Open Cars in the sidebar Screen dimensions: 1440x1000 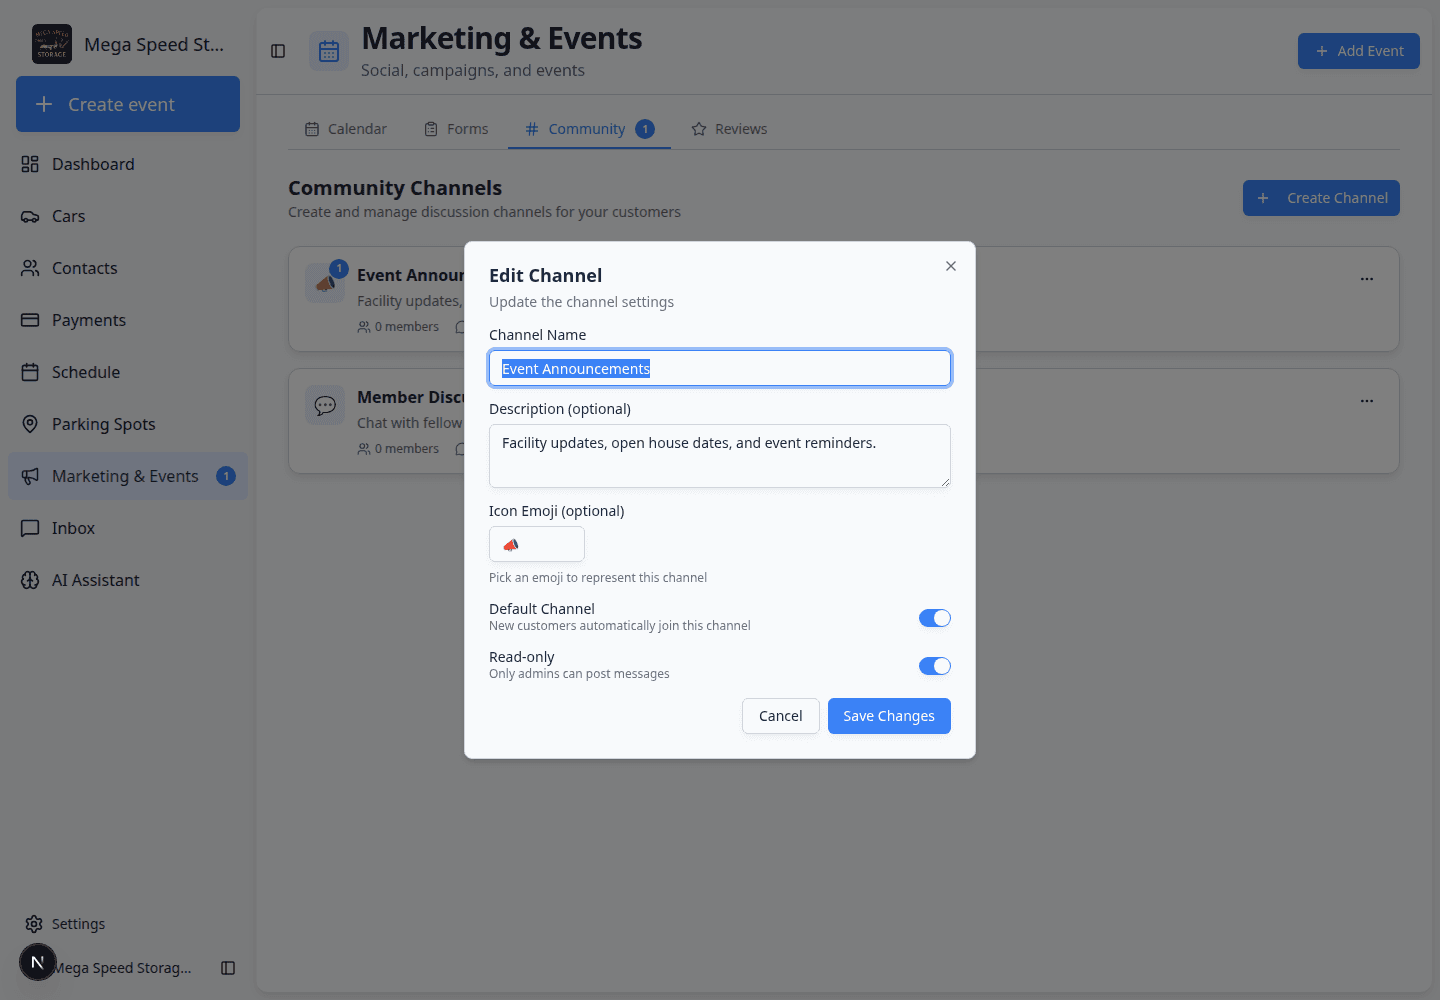tap(128, 216)
